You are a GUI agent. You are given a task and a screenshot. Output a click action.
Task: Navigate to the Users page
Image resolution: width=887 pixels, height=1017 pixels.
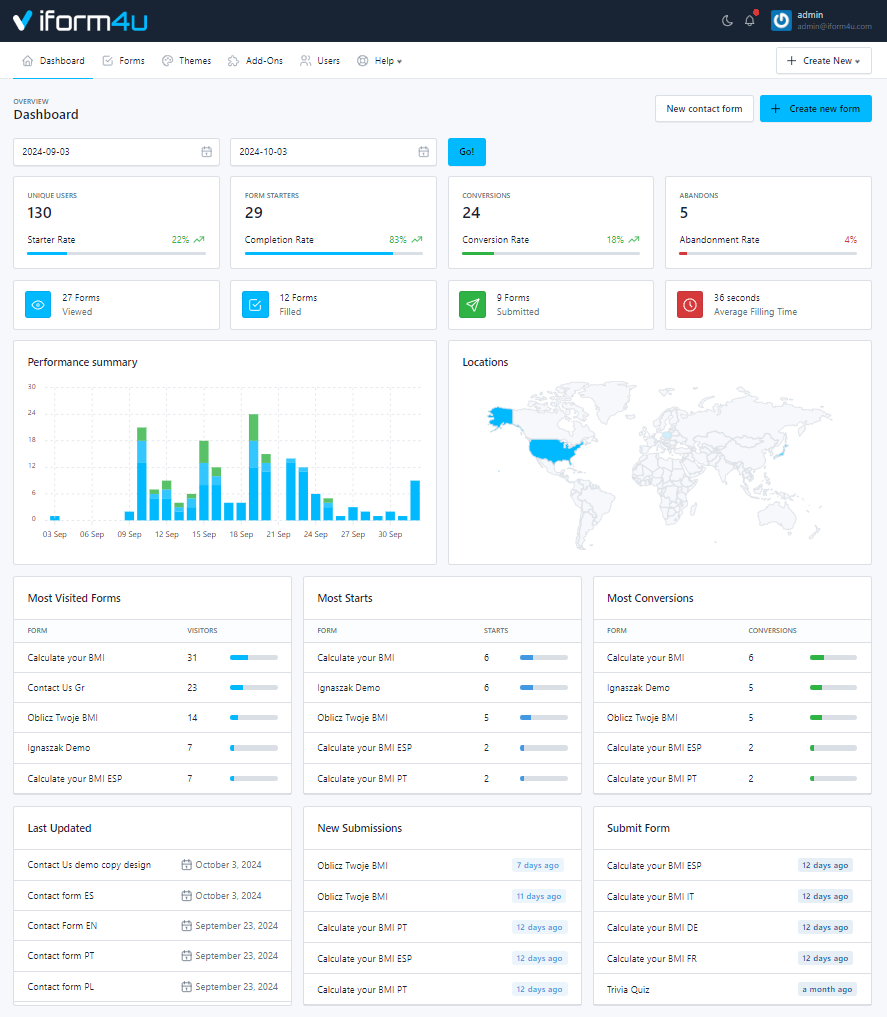point(319,60)
